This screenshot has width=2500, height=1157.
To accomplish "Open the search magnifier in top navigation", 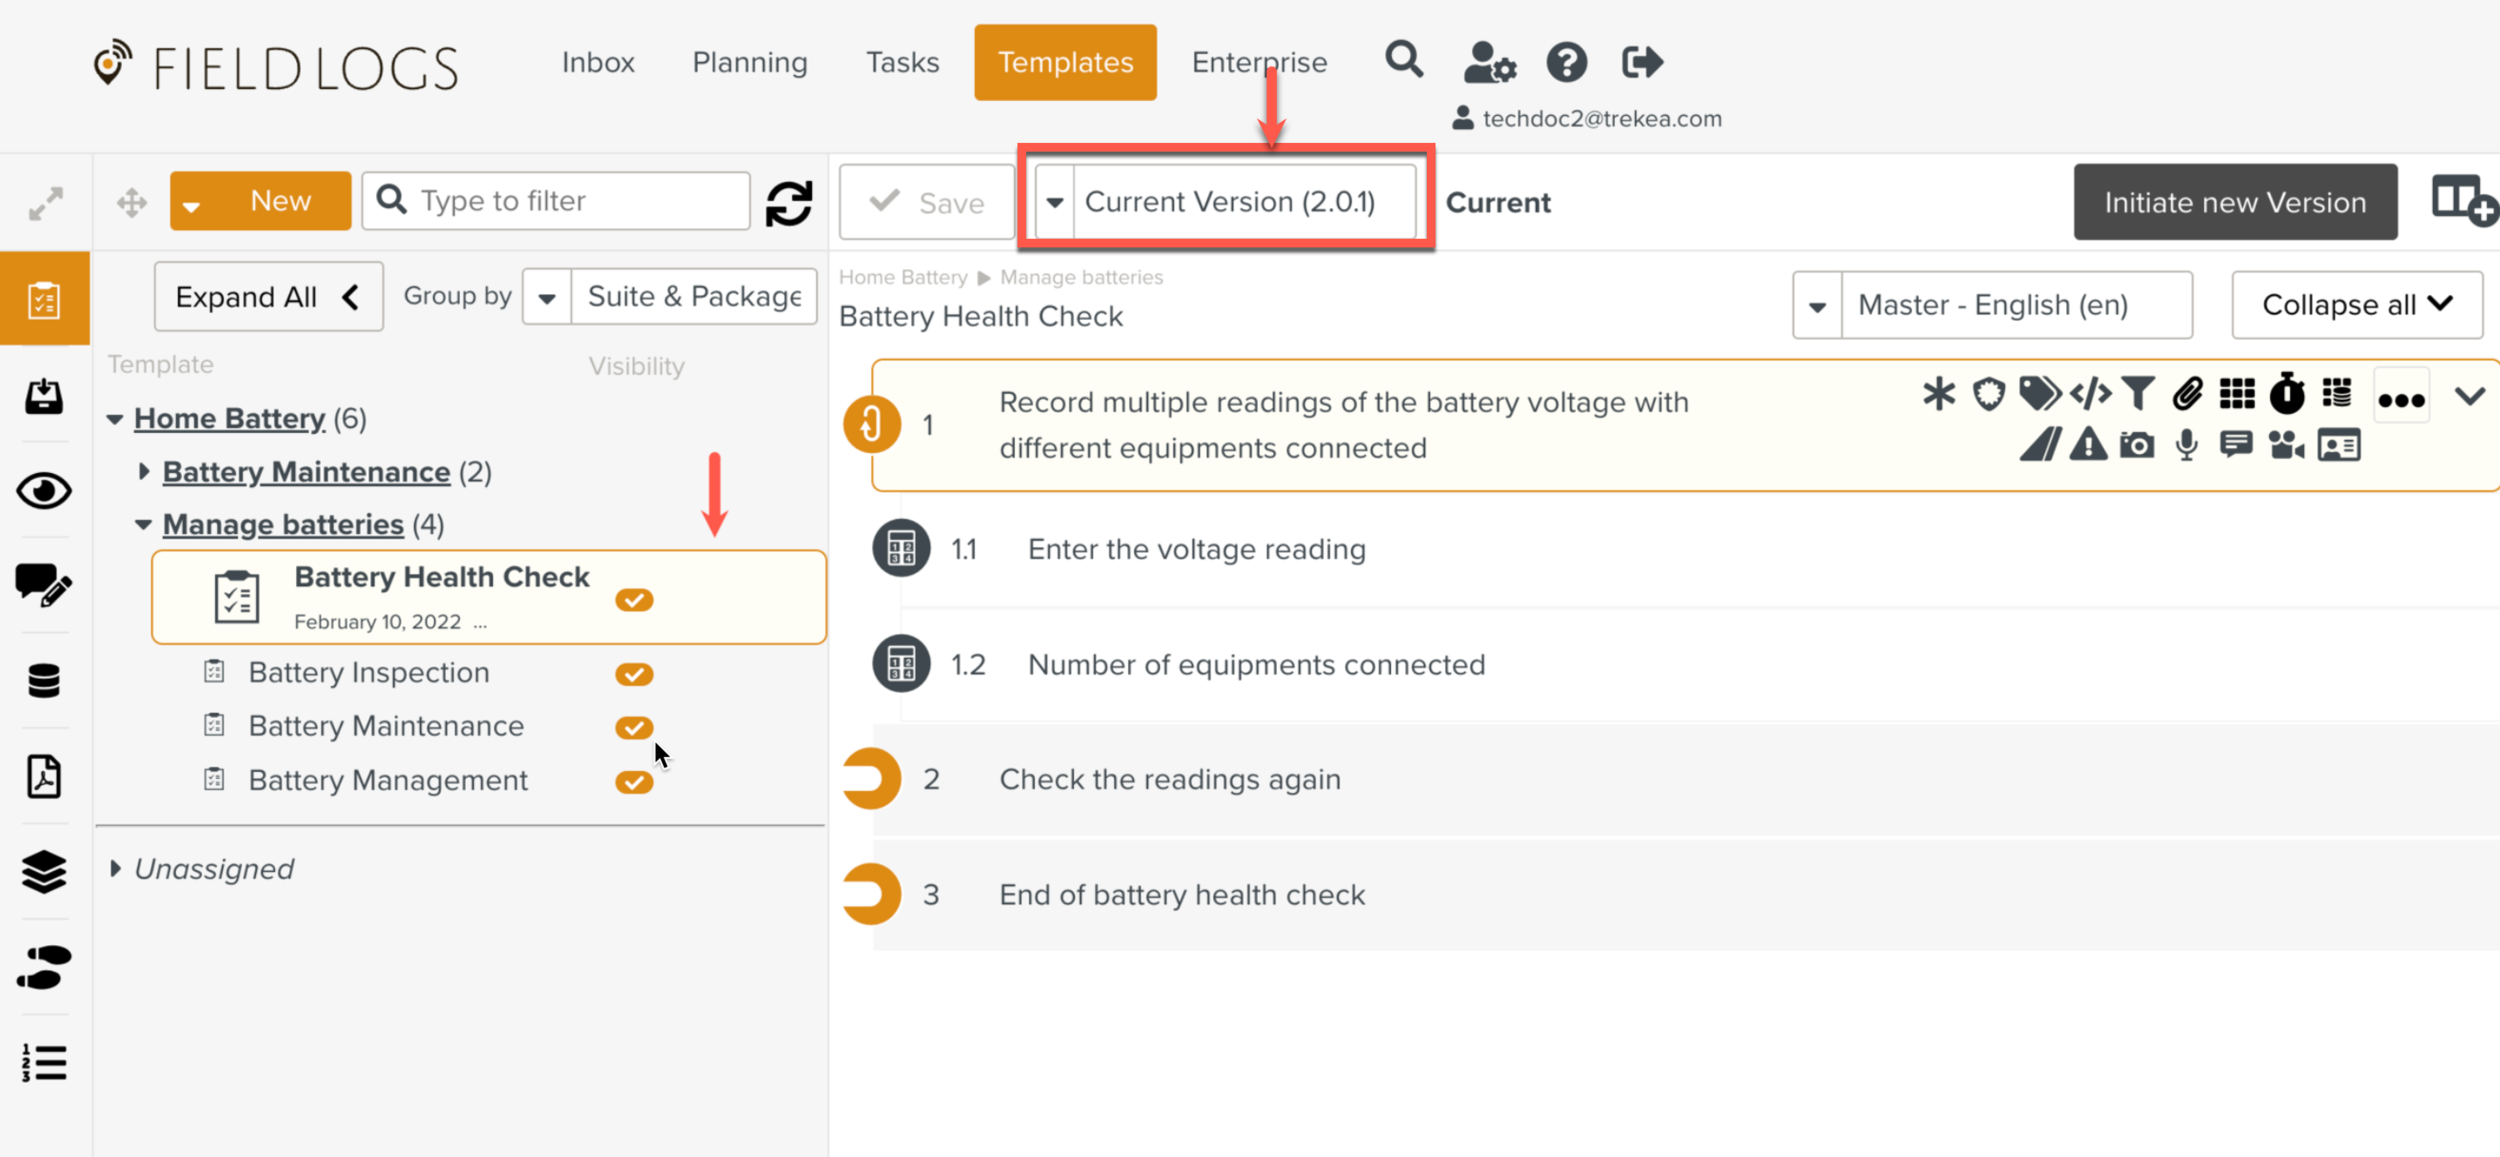I will pyautogui.click(x=1404, y=60).
